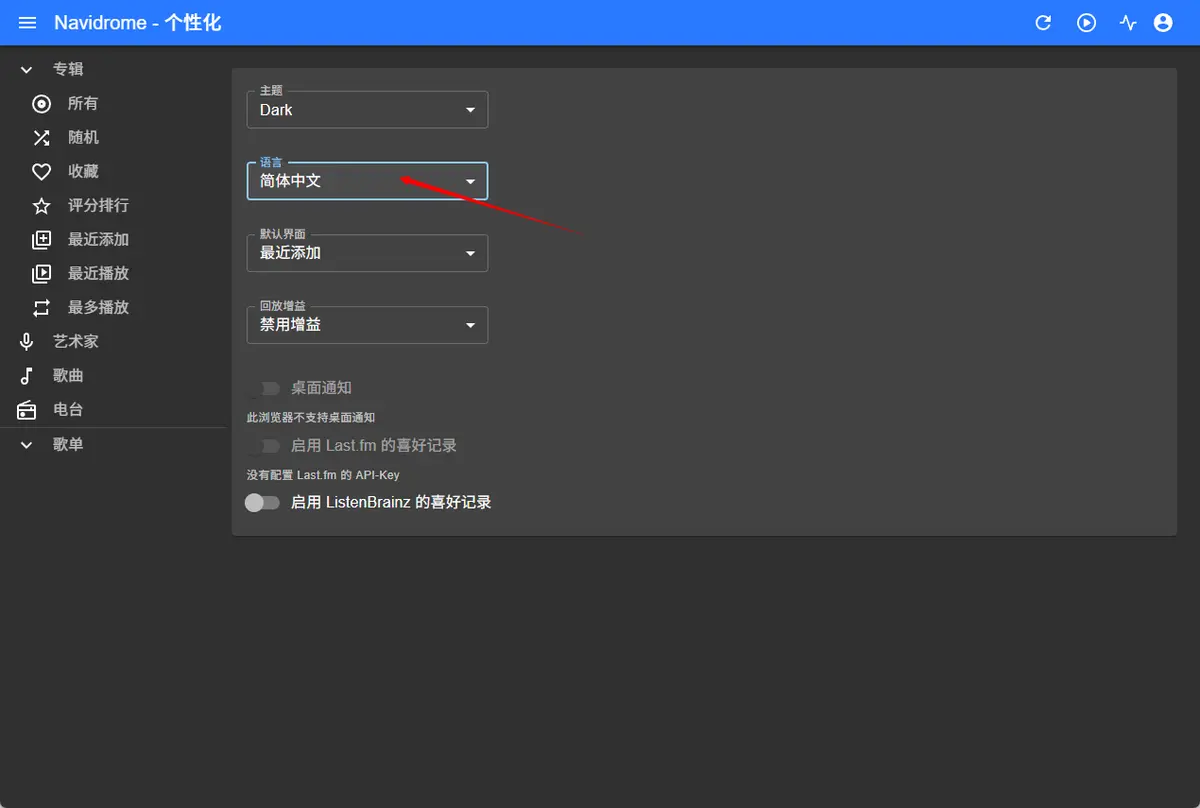Viewport: 1200px width, 808px height.
Task: Click the Navidrome - 个性化 title
Action: [138, 23]
